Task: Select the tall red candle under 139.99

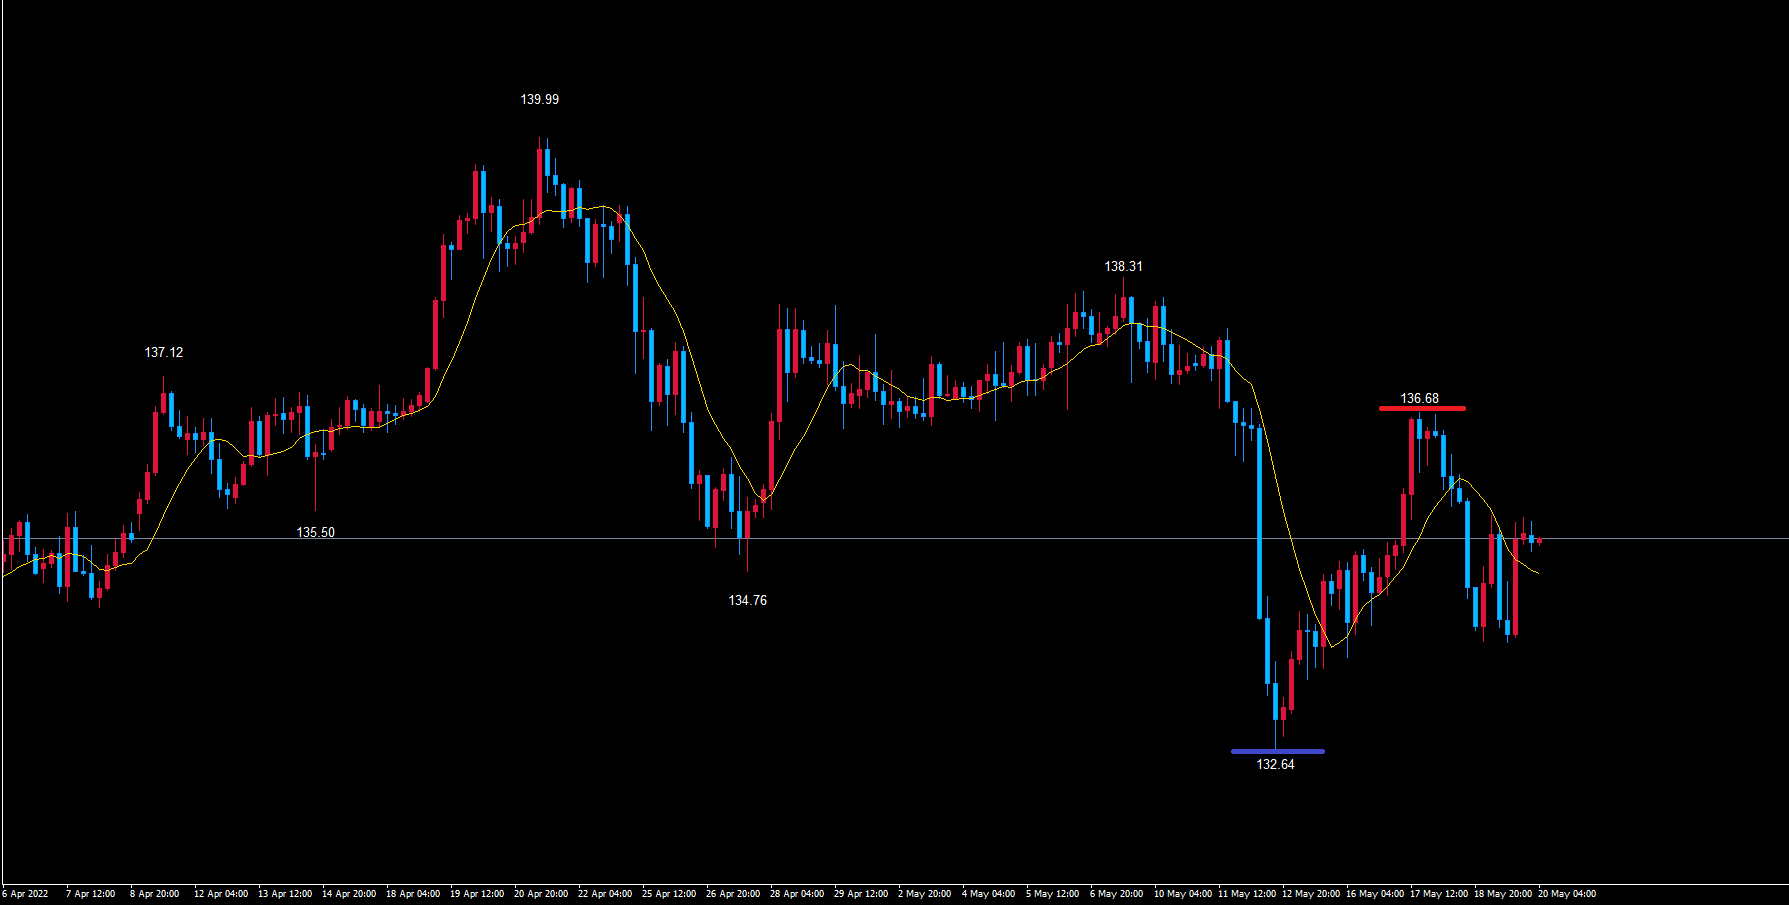Action: [540, 182]
